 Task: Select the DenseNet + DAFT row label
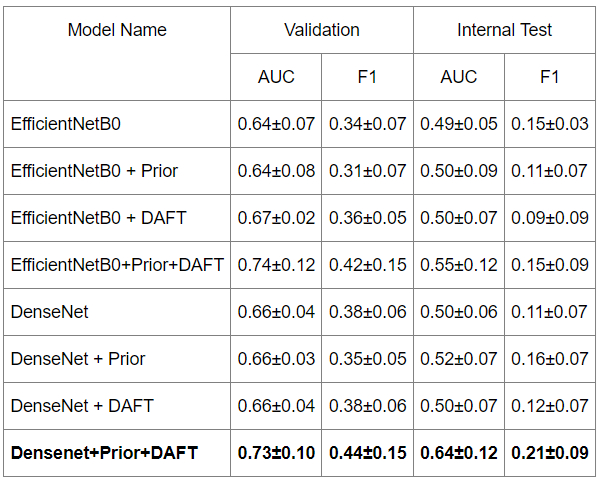[x=82, y=406]
